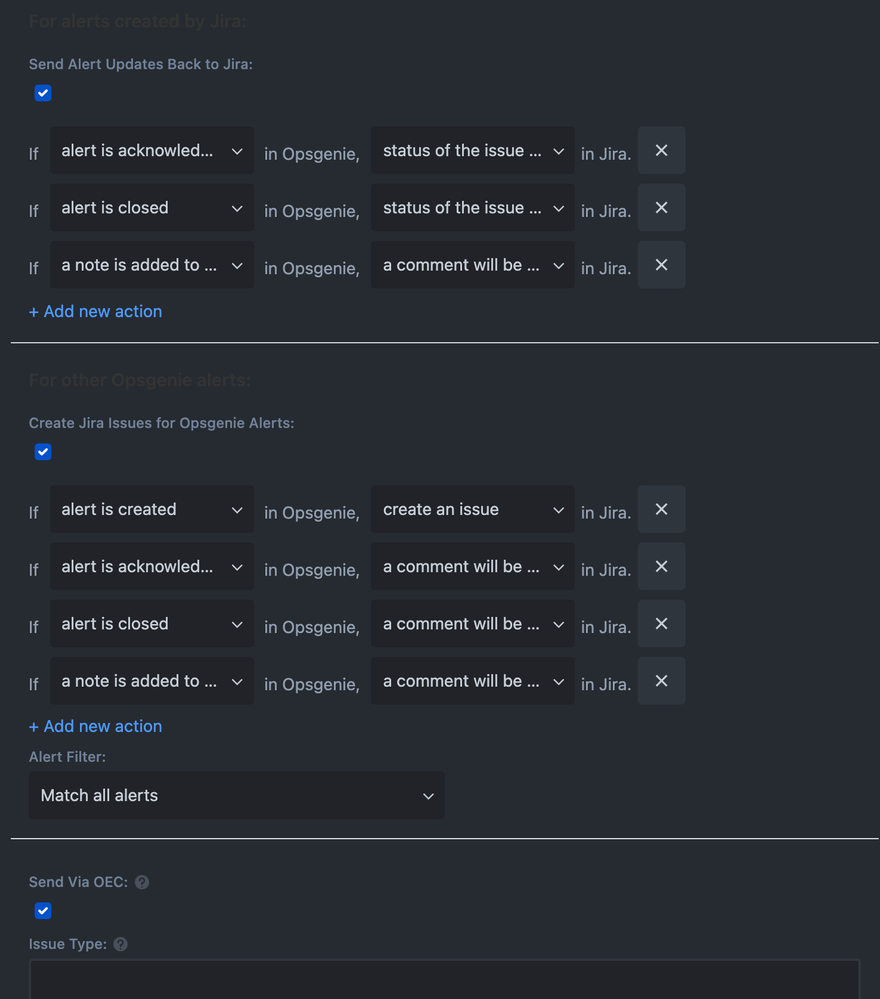This screenshot has height=999, width=880.
Task: Open 'status of the issue' action dropdown for closed alert
Action: click(x=472, y=208)
